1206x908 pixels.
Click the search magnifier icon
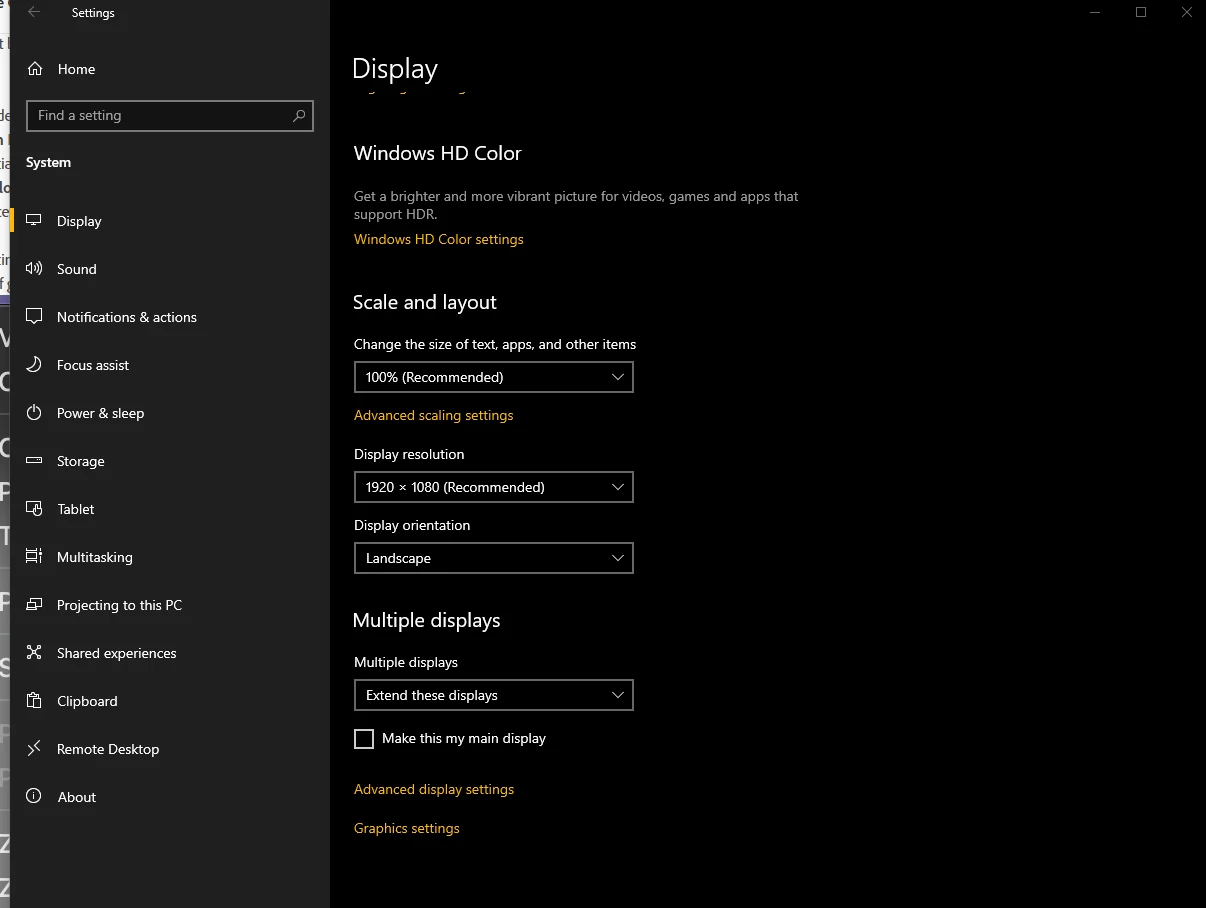tap(299, 116)
